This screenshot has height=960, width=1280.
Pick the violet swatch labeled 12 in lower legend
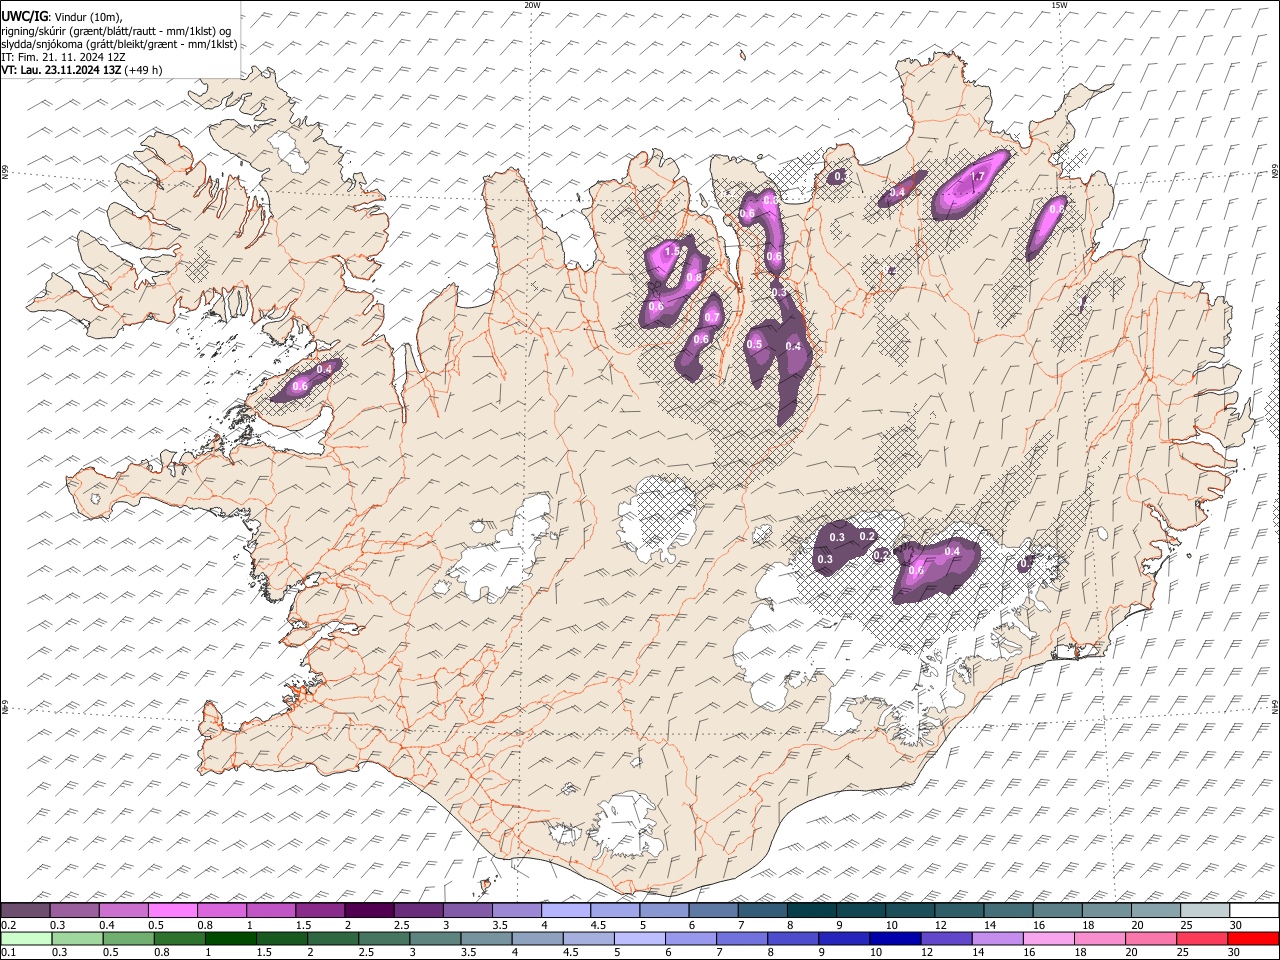point(946,938)
